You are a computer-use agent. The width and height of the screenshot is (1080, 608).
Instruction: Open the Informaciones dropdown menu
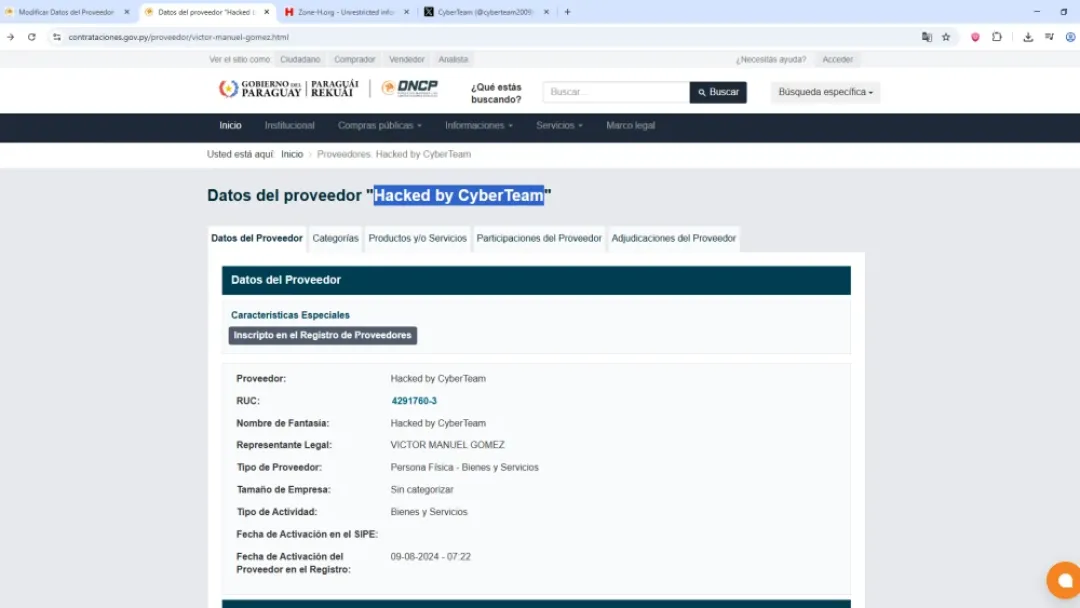pos(478,126)
